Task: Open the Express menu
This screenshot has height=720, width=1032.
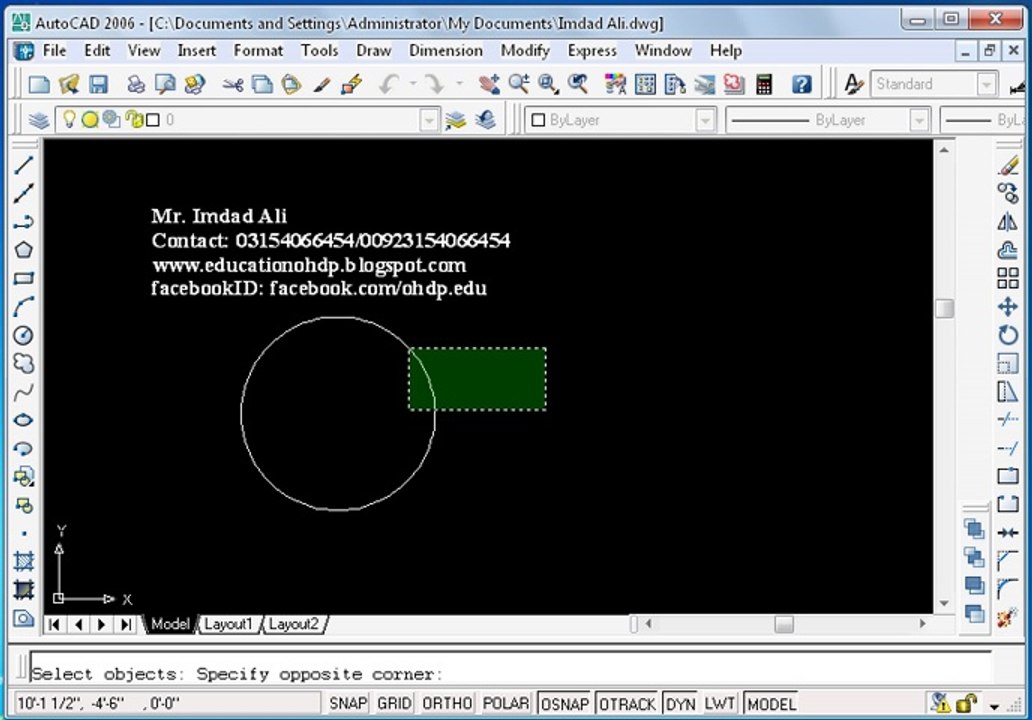Action: tap(592, 51)
